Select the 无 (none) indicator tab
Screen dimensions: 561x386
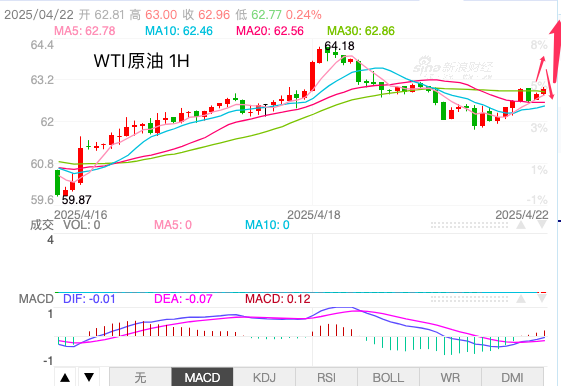(x=140, y=377)
